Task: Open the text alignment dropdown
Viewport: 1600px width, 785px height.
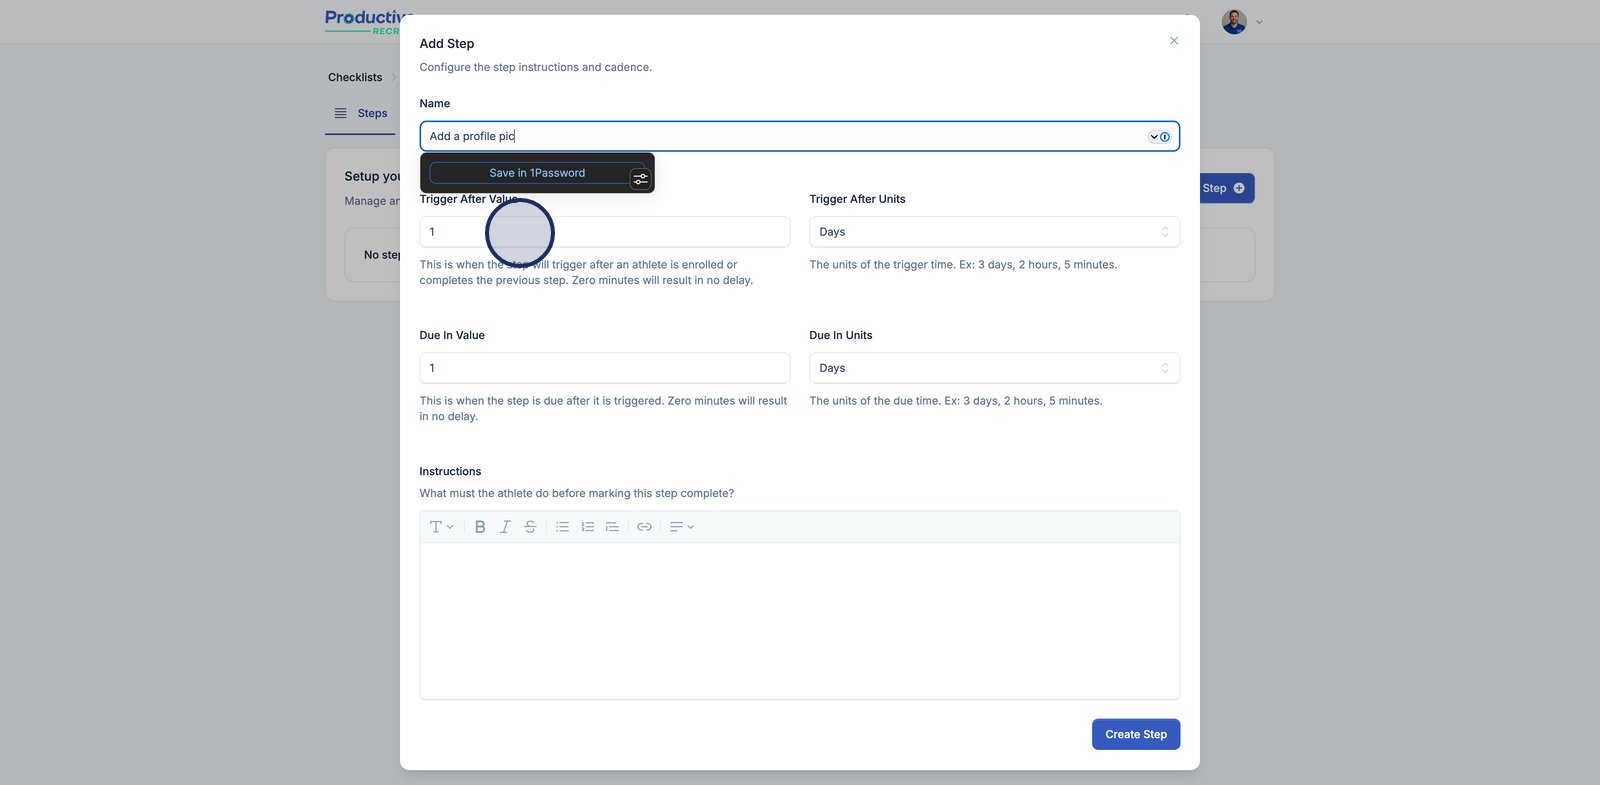Action: click(681, 527)
